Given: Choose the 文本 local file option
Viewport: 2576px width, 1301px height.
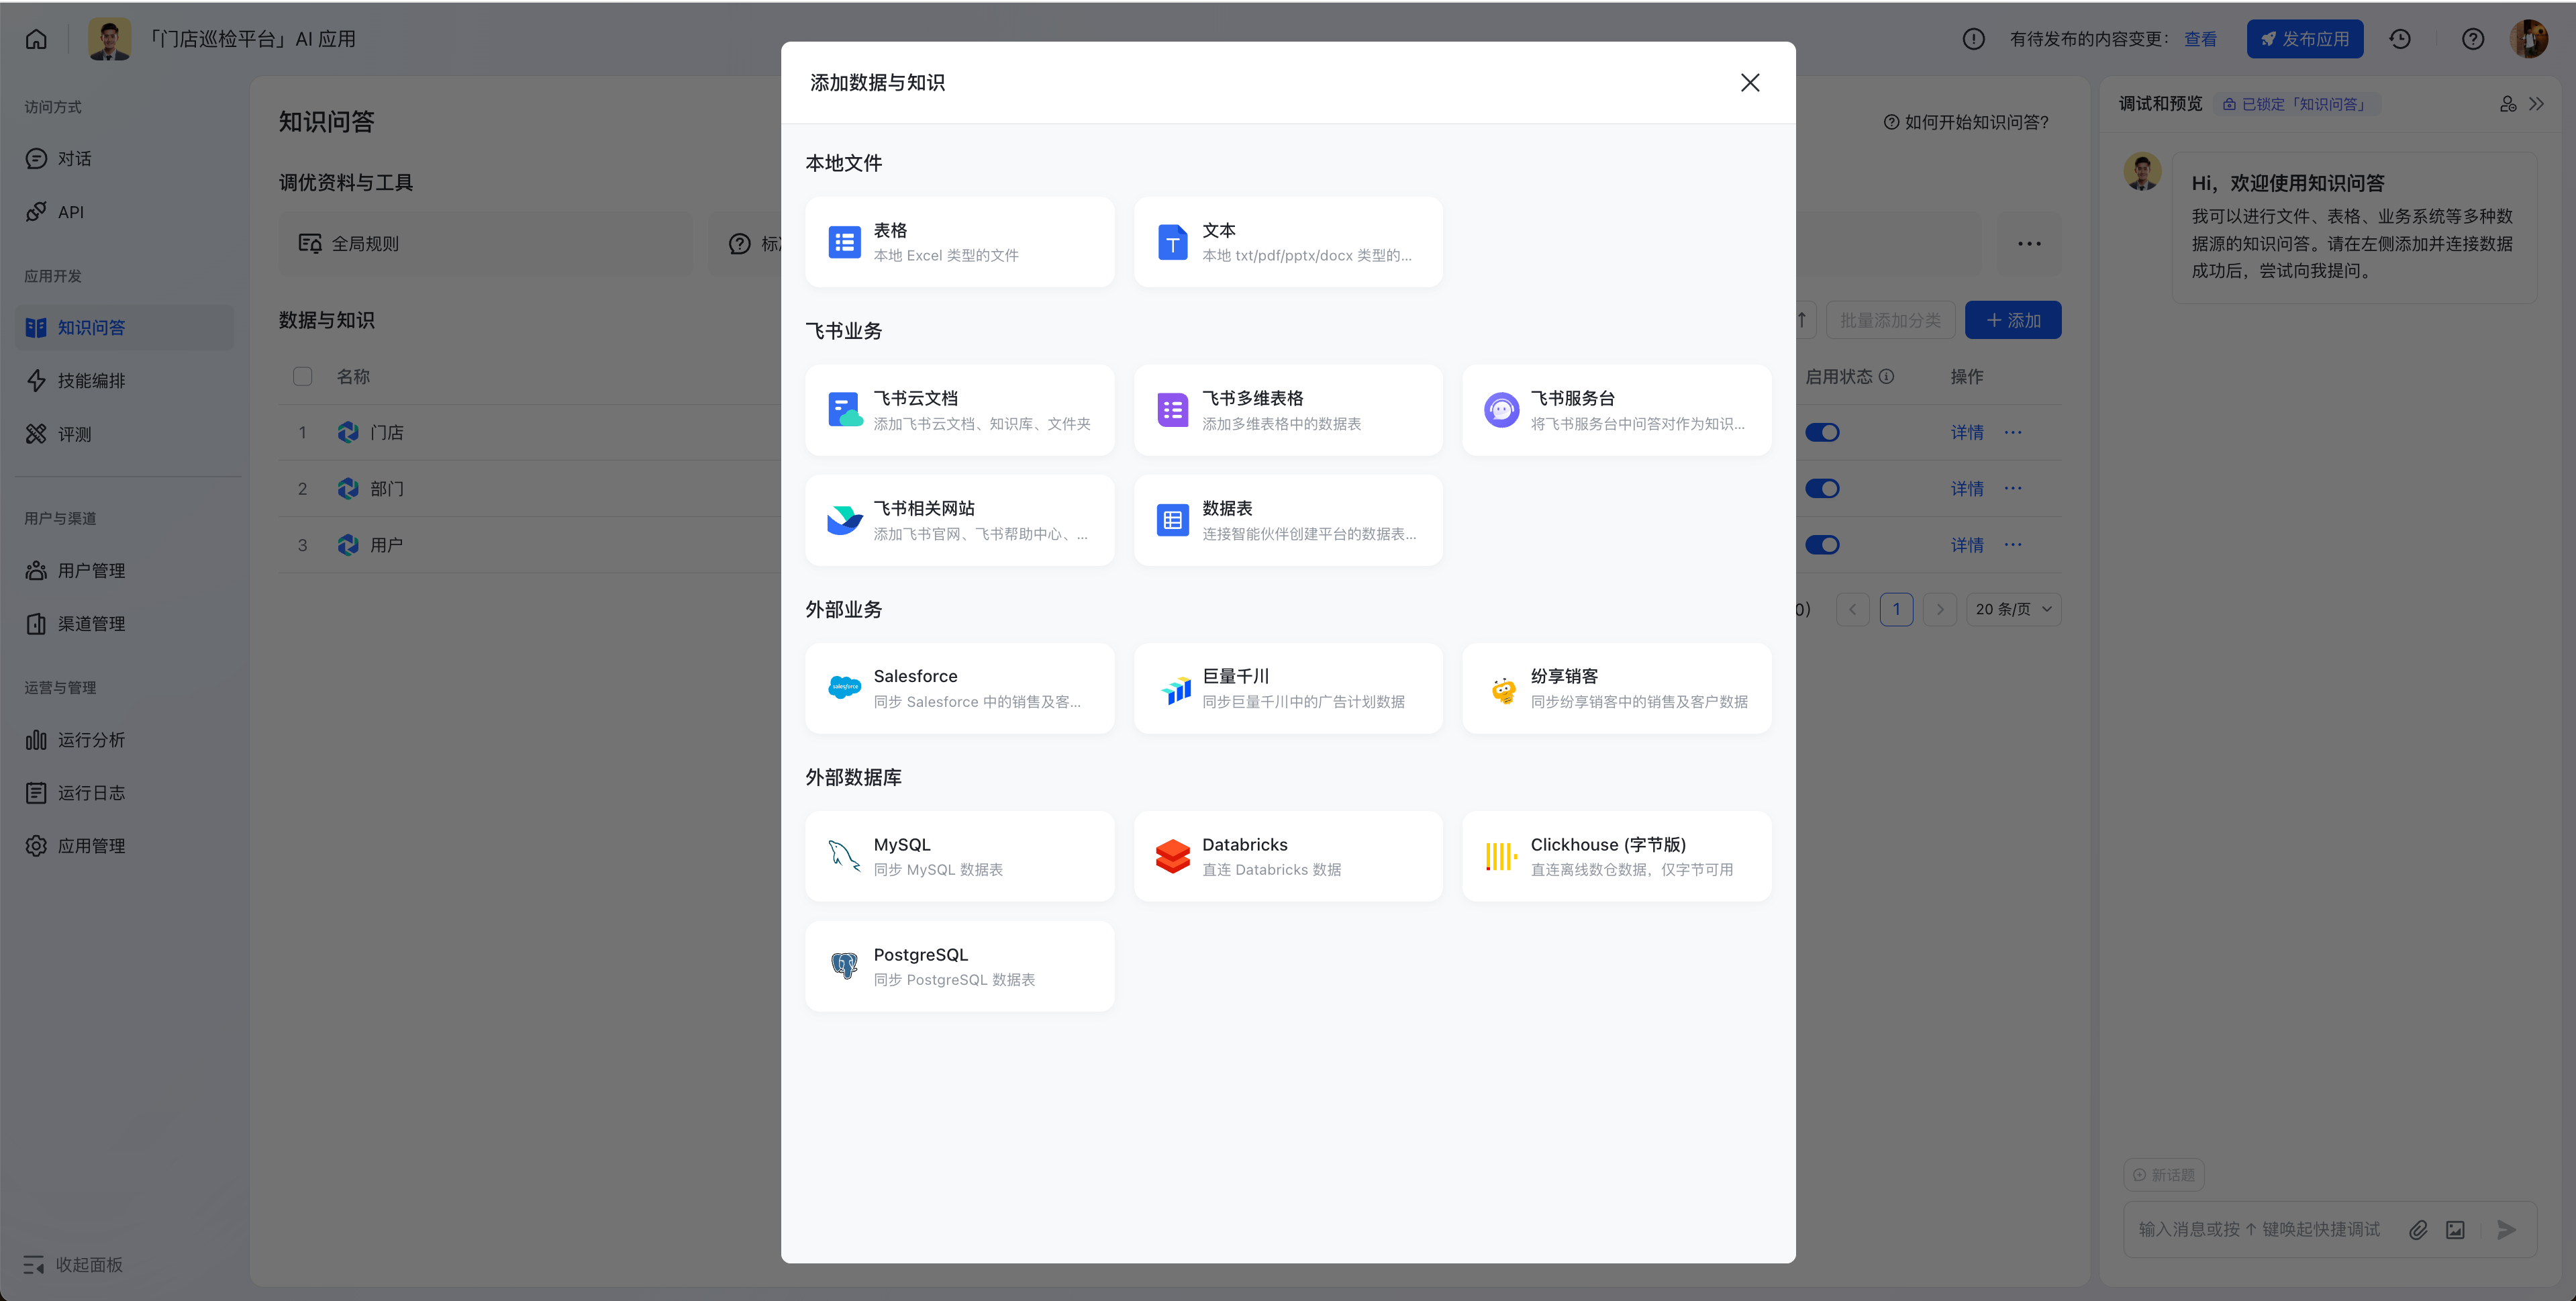Looking at the screenshot, I should pyautogui.click(x=1287, y=242).
